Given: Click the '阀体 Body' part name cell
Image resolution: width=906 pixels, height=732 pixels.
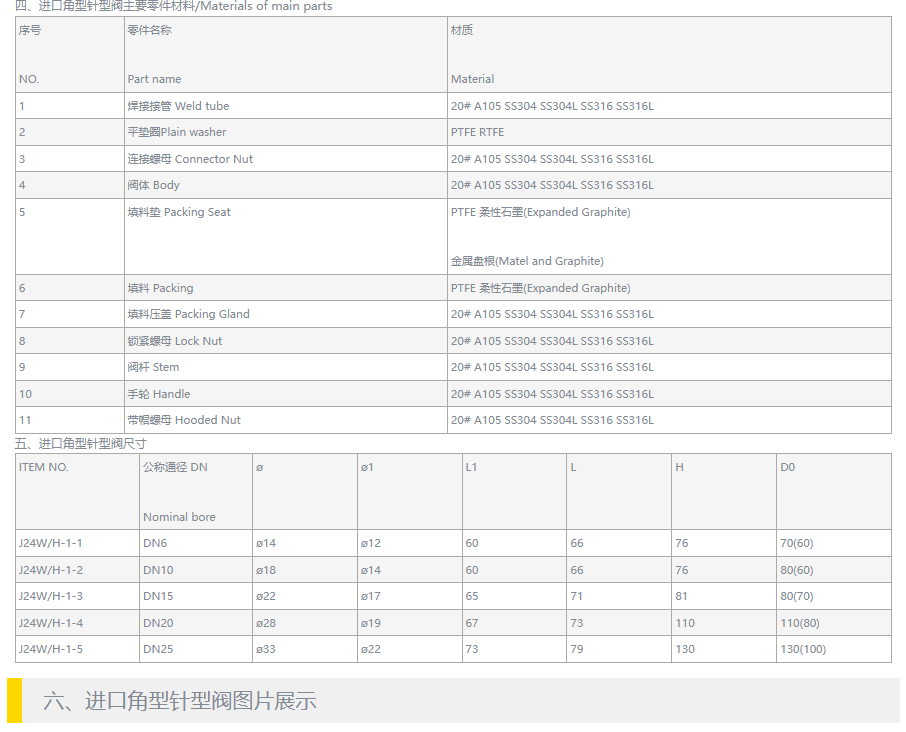Looking at the screenshot, I should click(154, 185).
